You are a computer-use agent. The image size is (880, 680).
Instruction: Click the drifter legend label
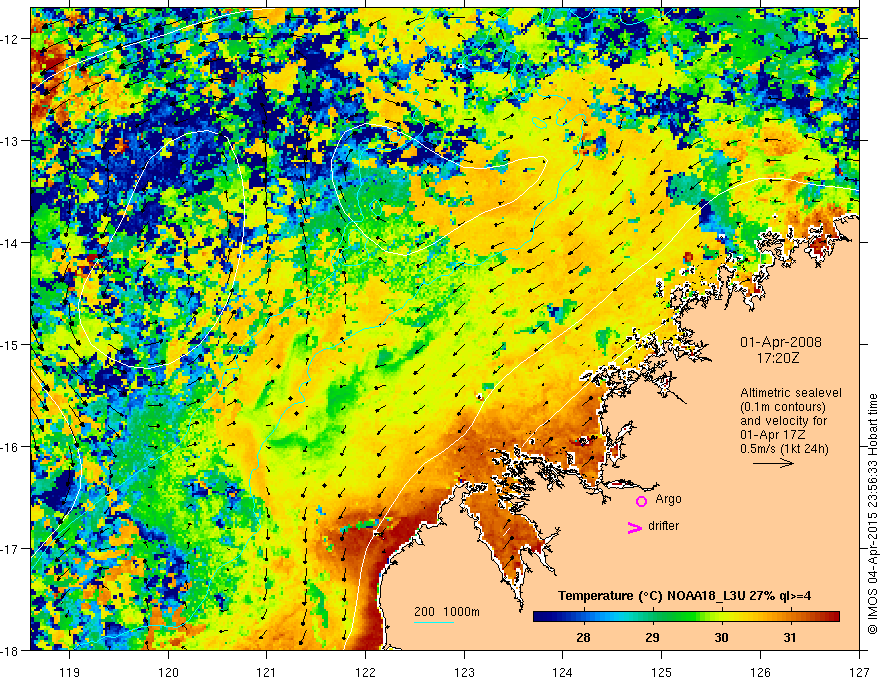663,526
